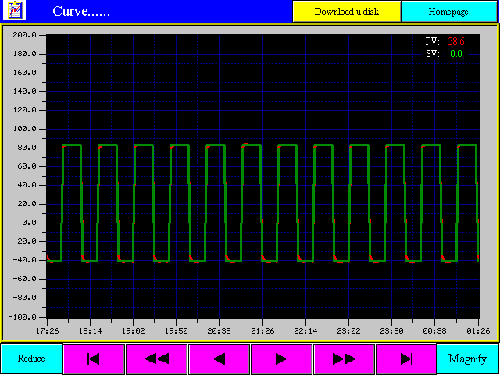Click the 200.0 label on vertical axis
Viewport: 500px width, 375px height.
pos(24,35)
